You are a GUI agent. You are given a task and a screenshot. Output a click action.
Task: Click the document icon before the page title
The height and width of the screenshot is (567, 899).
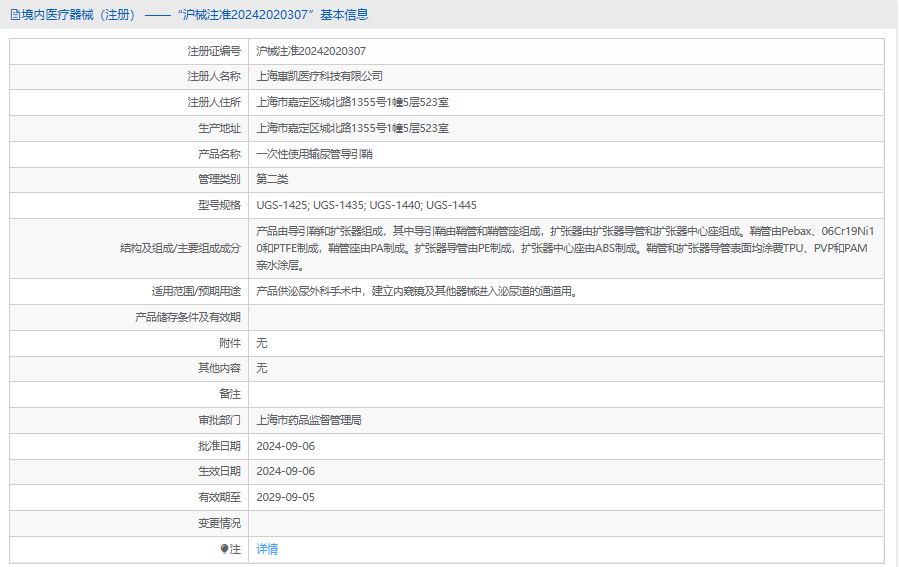(15, 15)
